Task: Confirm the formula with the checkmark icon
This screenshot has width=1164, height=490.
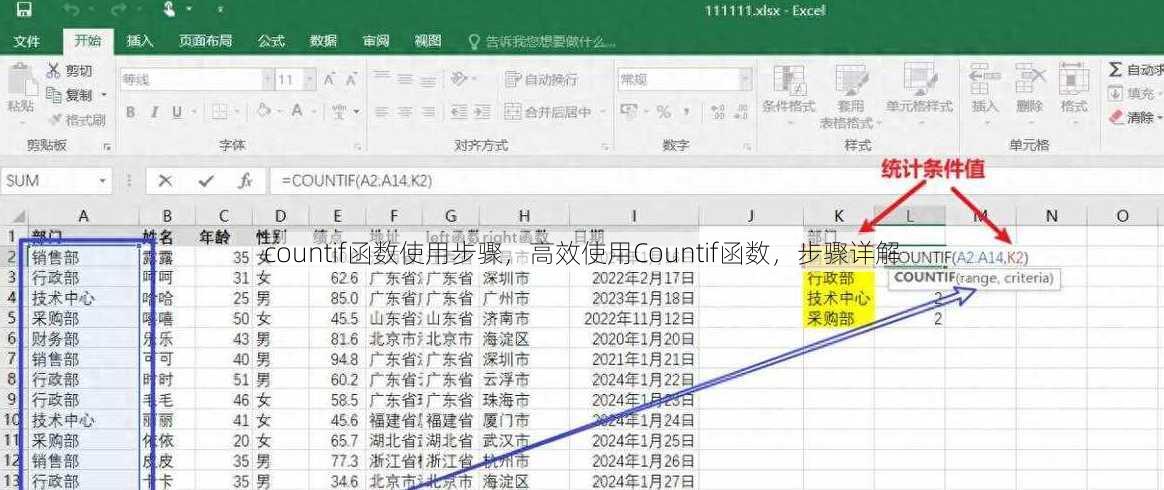Action: tap(206, 180)
